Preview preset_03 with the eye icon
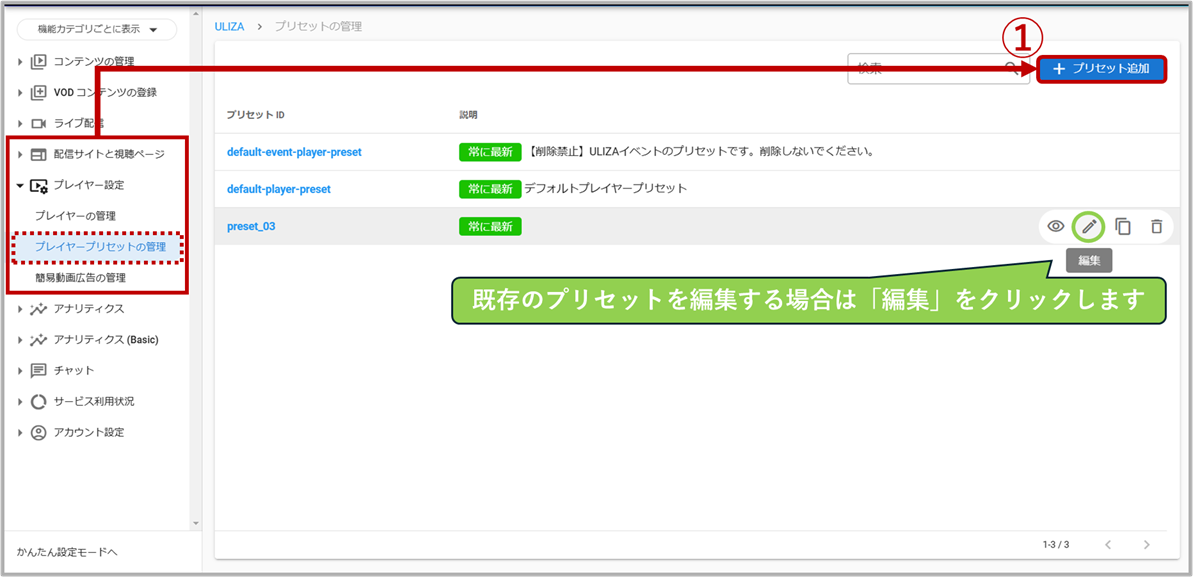The width and height of the screenshot is (1193, 577). pyautogui.click(x=1055, y=227)
